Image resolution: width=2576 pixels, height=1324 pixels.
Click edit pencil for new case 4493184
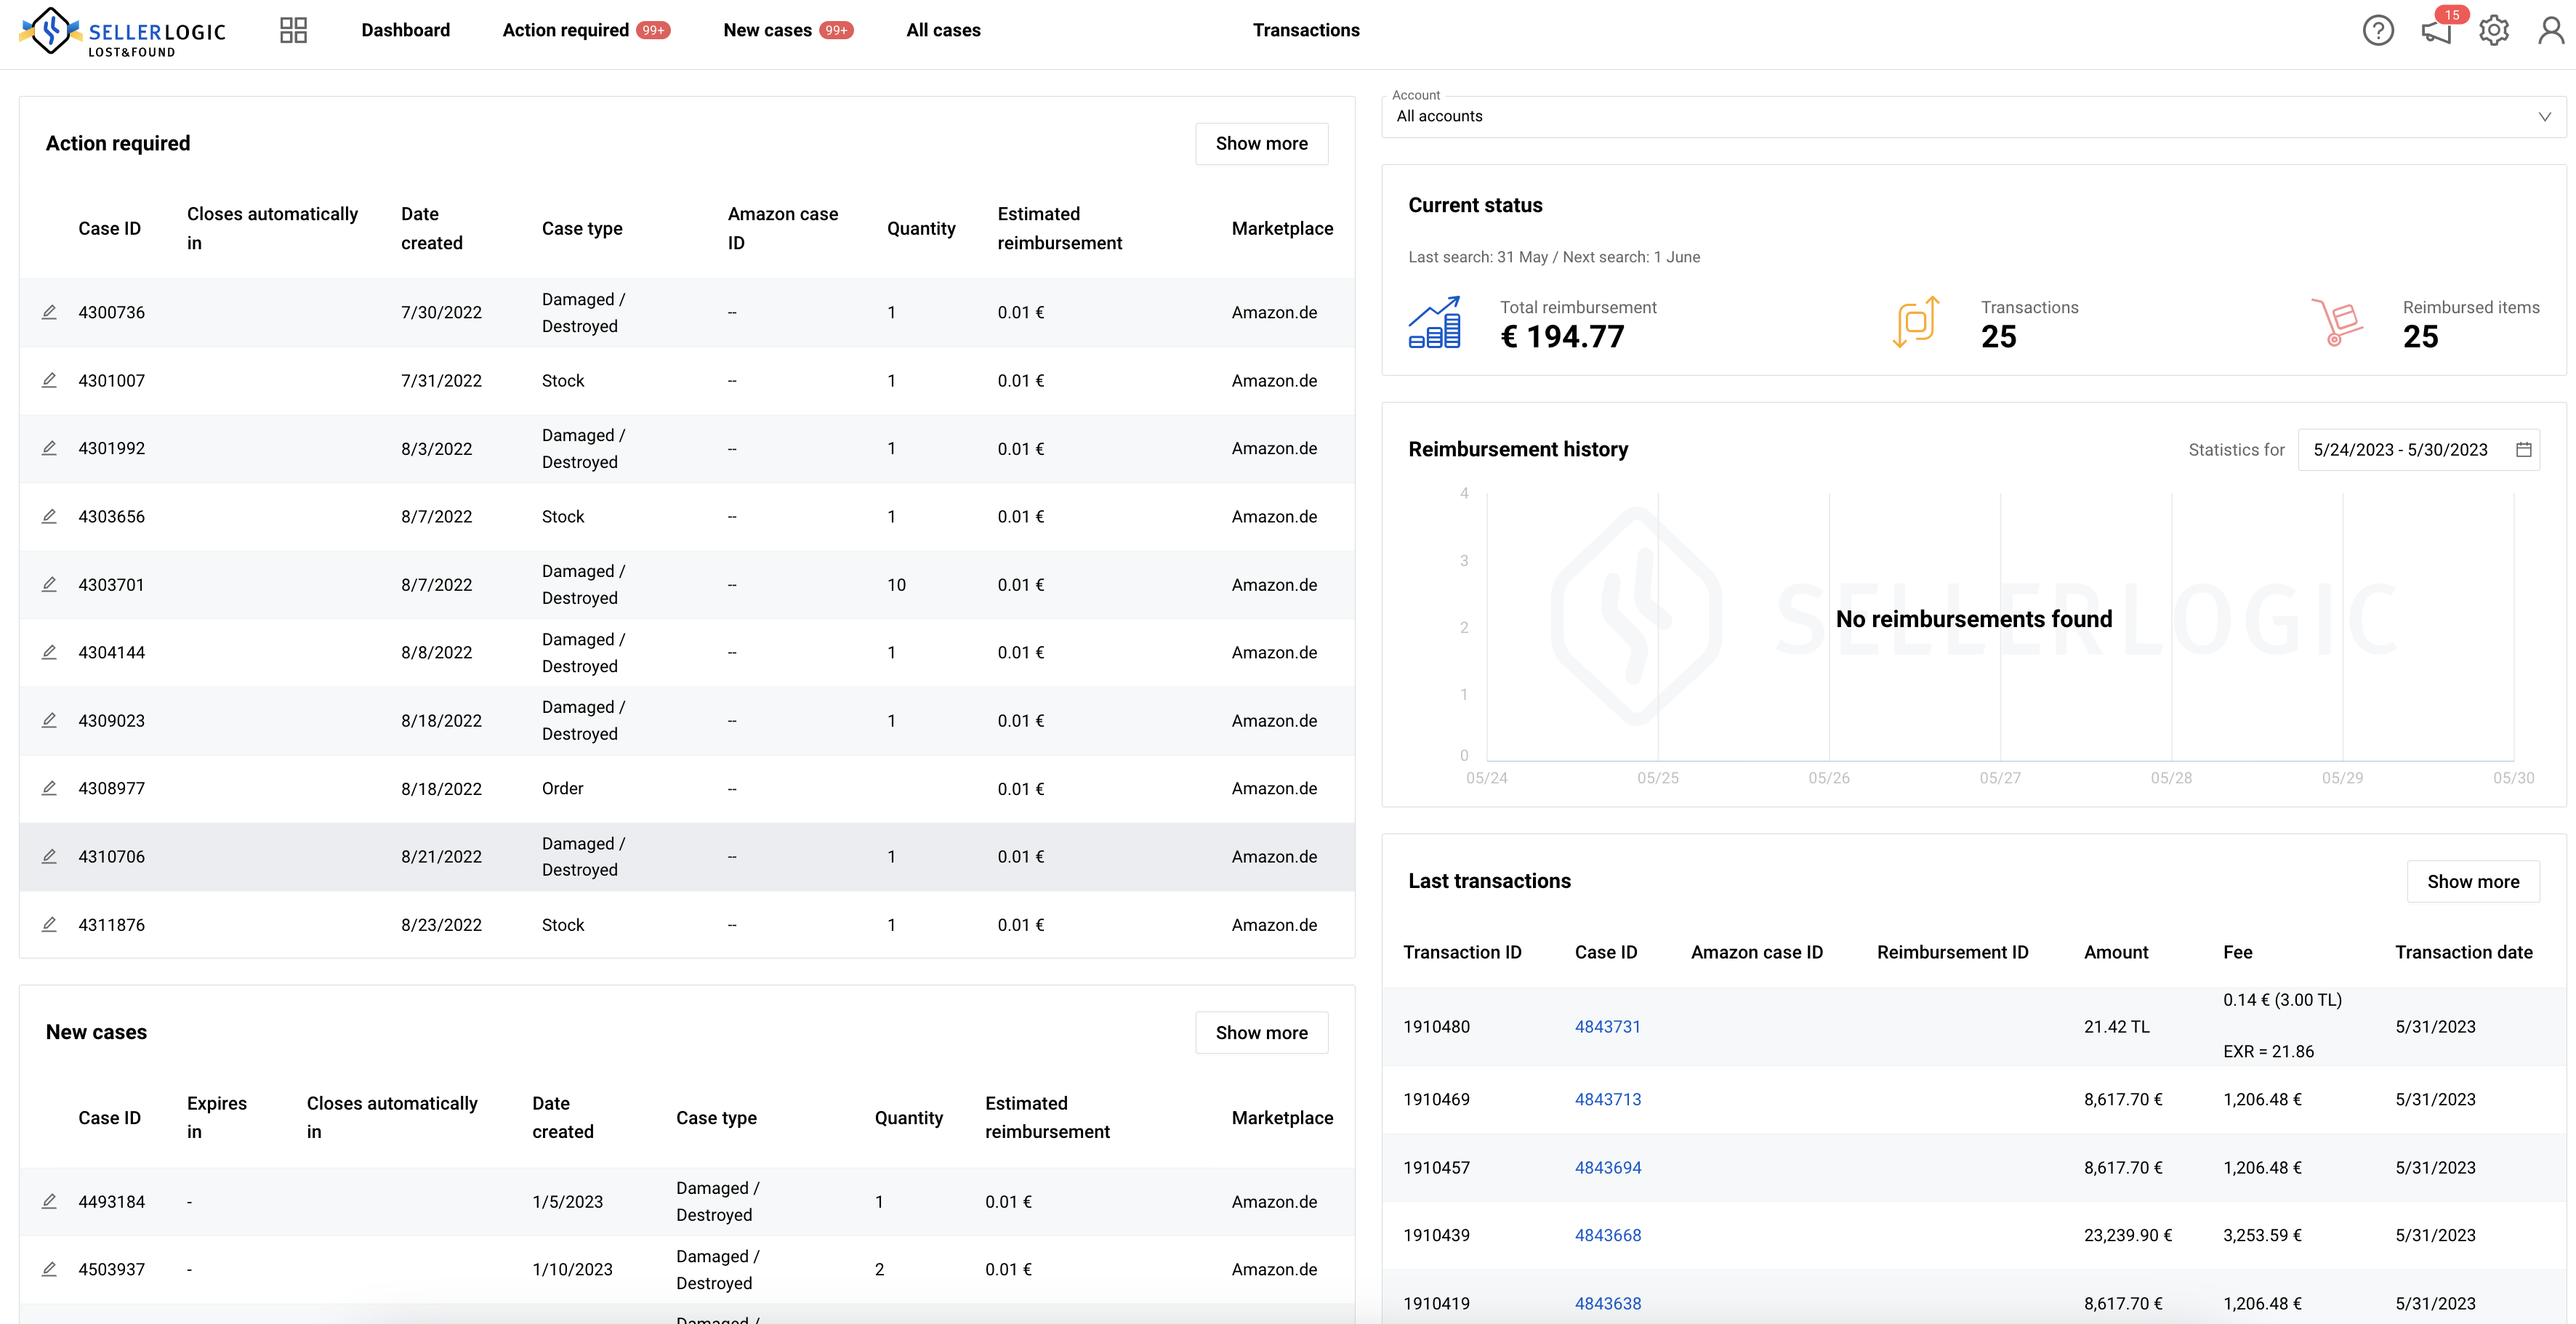click(49, 1201)
